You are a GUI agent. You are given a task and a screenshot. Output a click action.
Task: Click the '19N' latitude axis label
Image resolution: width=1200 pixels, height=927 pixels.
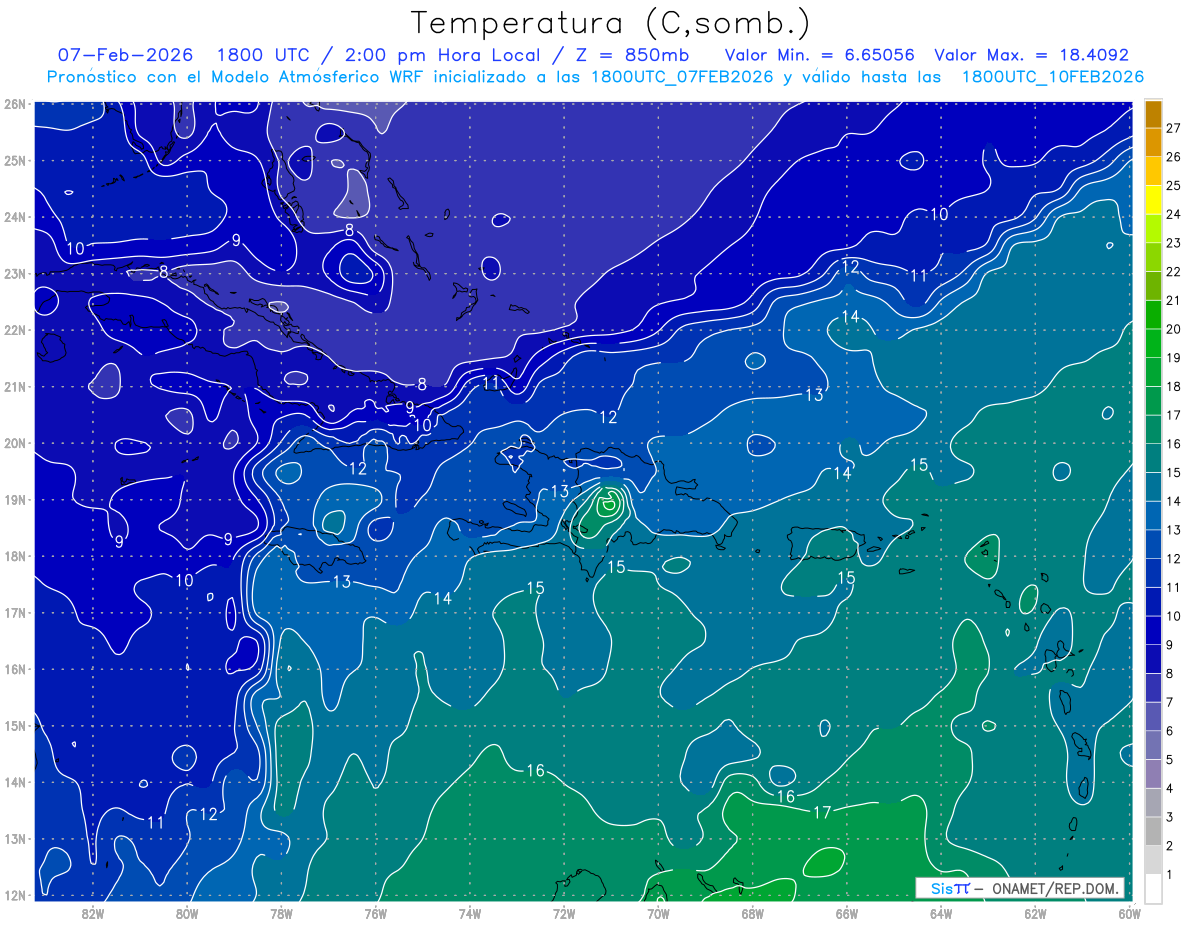click(x=15, y=499)
